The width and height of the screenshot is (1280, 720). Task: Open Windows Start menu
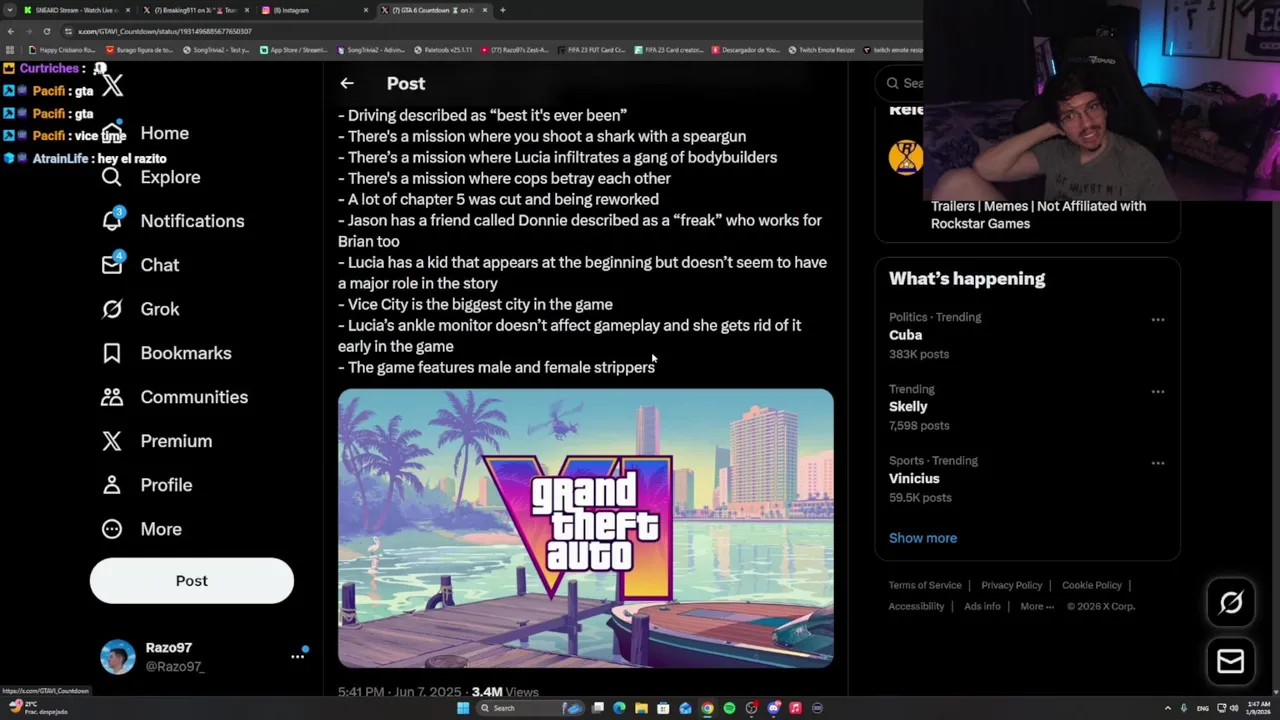[463, 708]
